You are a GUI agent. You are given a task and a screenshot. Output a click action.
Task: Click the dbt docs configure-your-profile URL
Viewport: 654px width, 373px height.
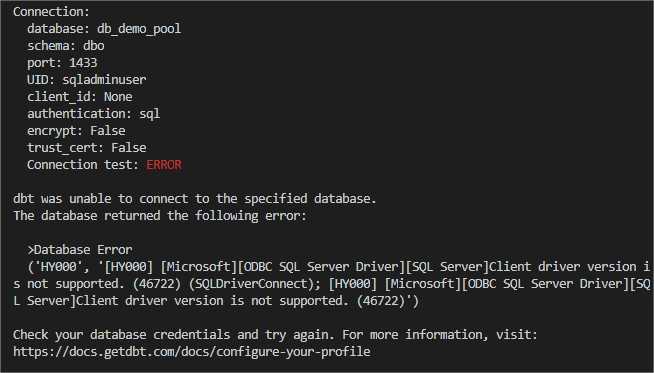coord(191,352)
